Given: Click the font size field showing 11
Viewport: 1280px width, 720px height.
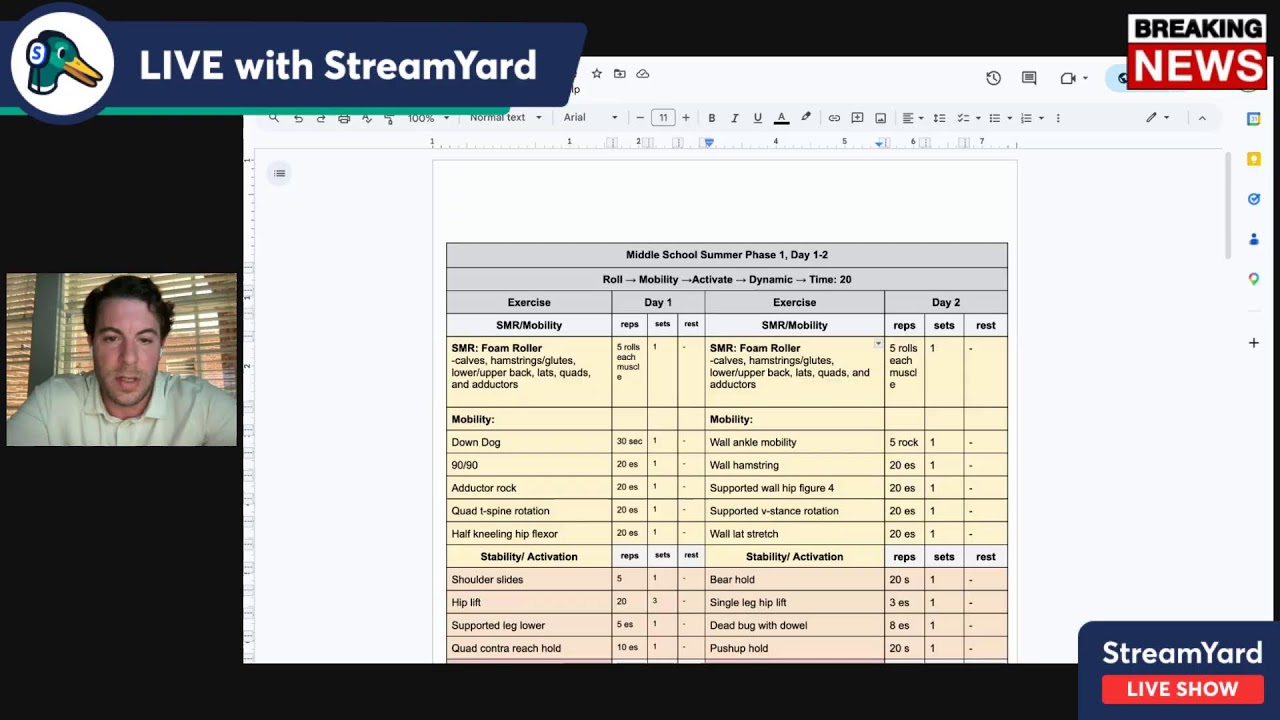Looking at the screenshot, I should 663,118.
